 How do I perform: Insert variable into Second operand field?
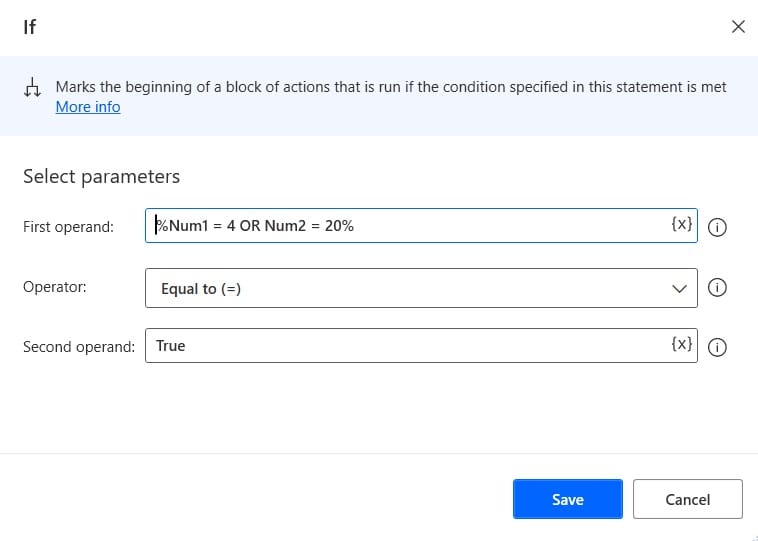point(682,344)
